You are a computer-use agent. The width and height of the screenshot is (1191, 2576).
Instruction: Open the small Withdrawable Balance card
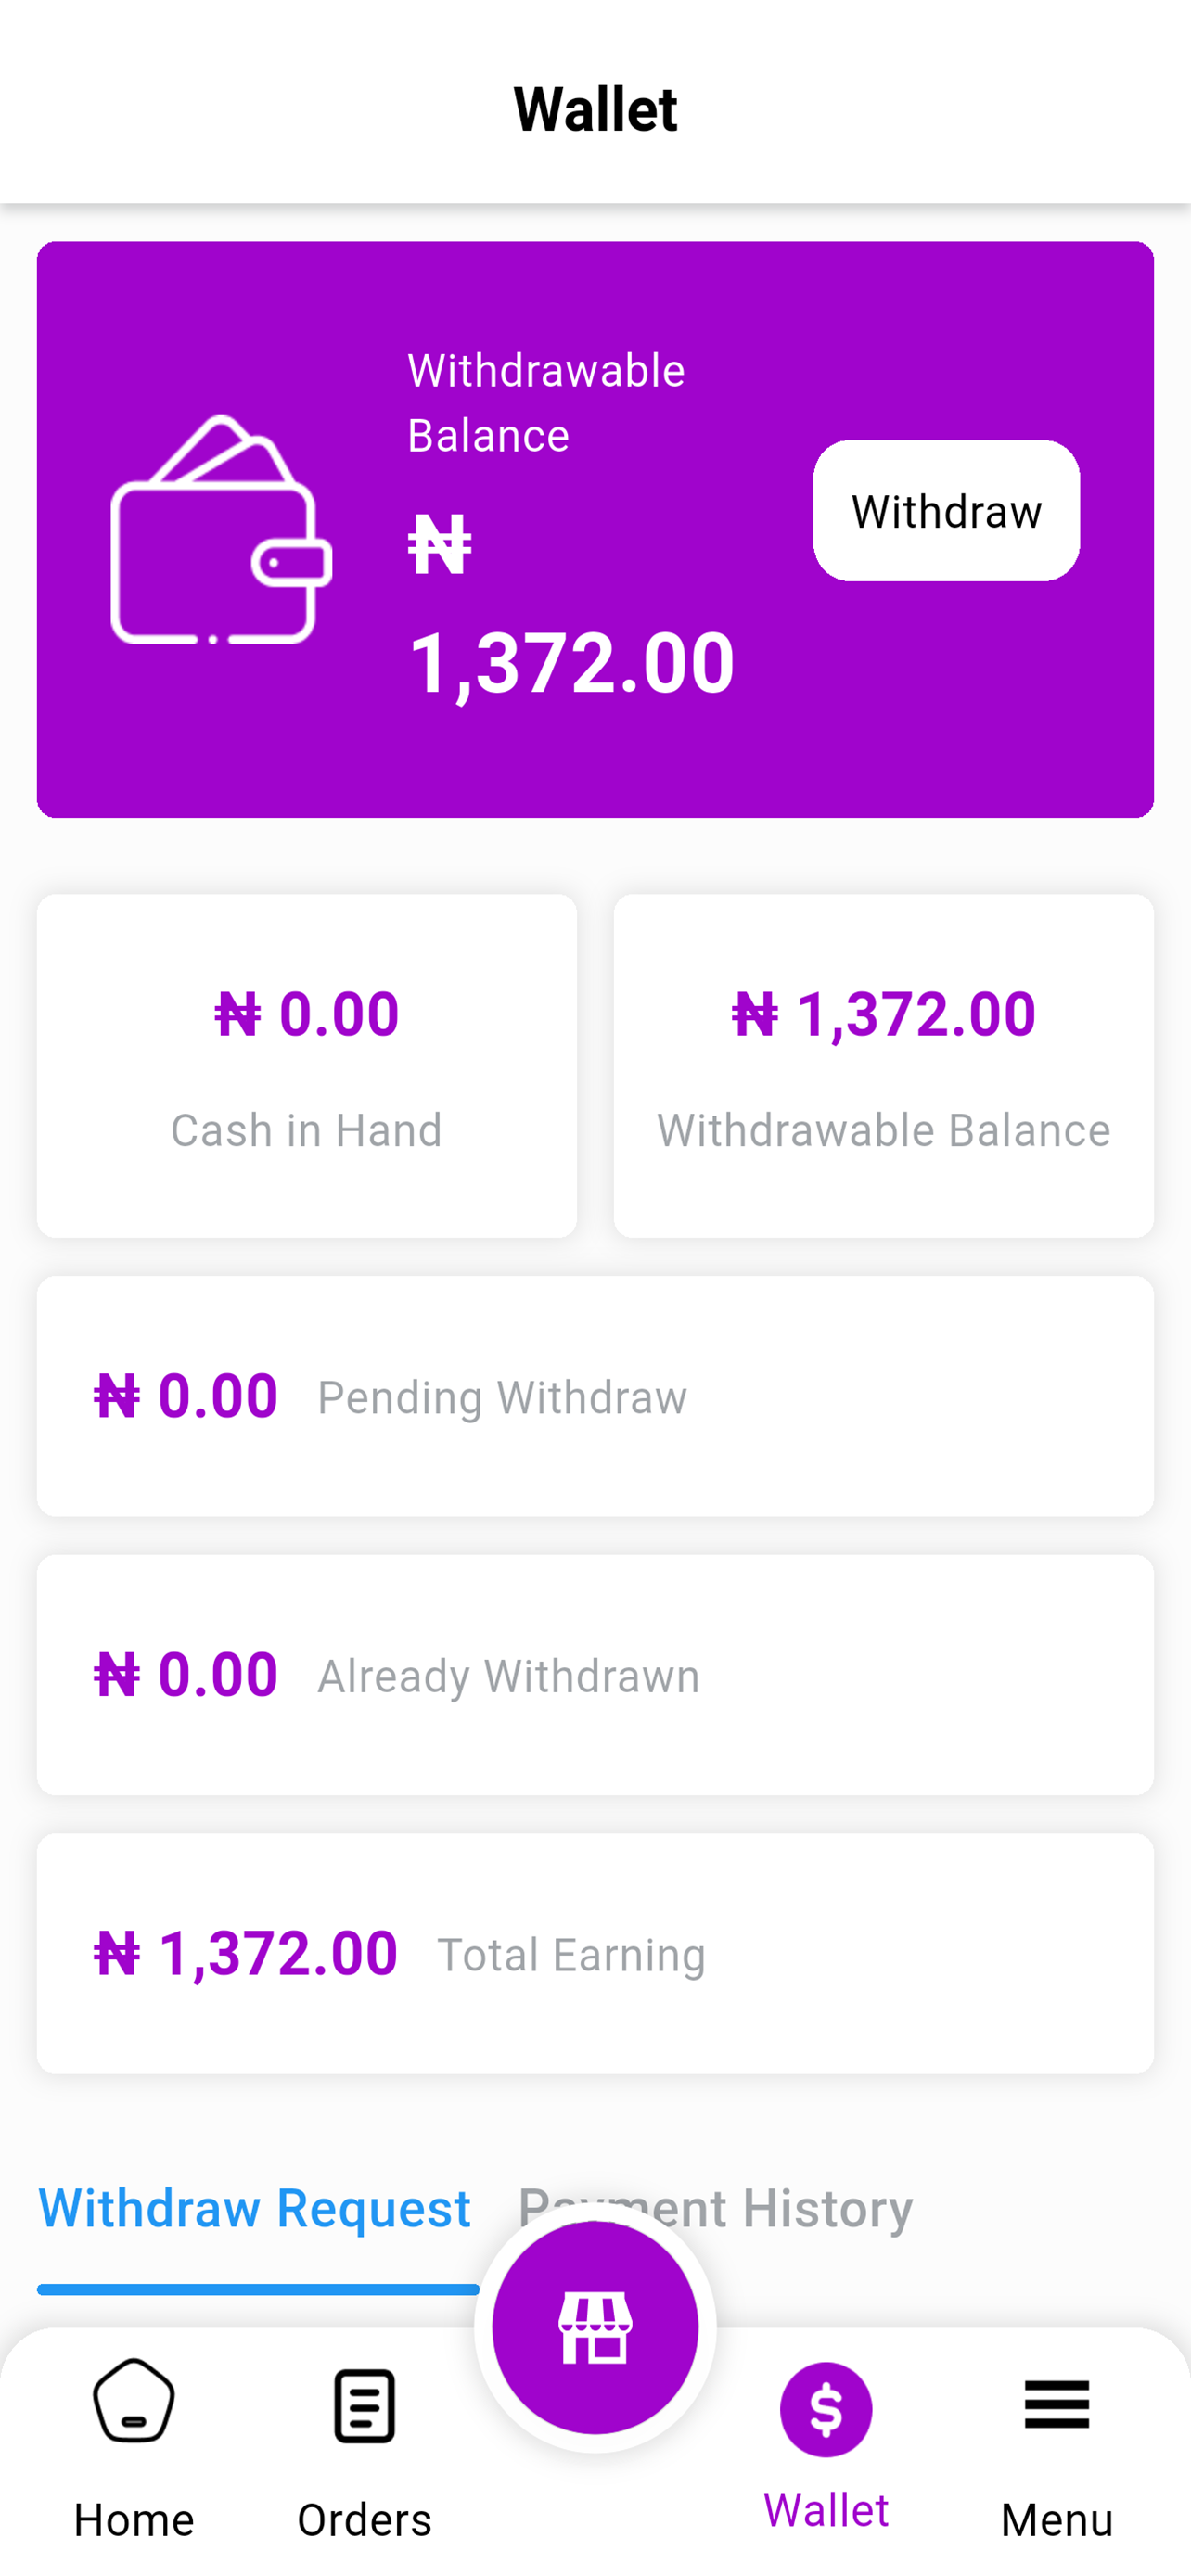click(884, 1066)
